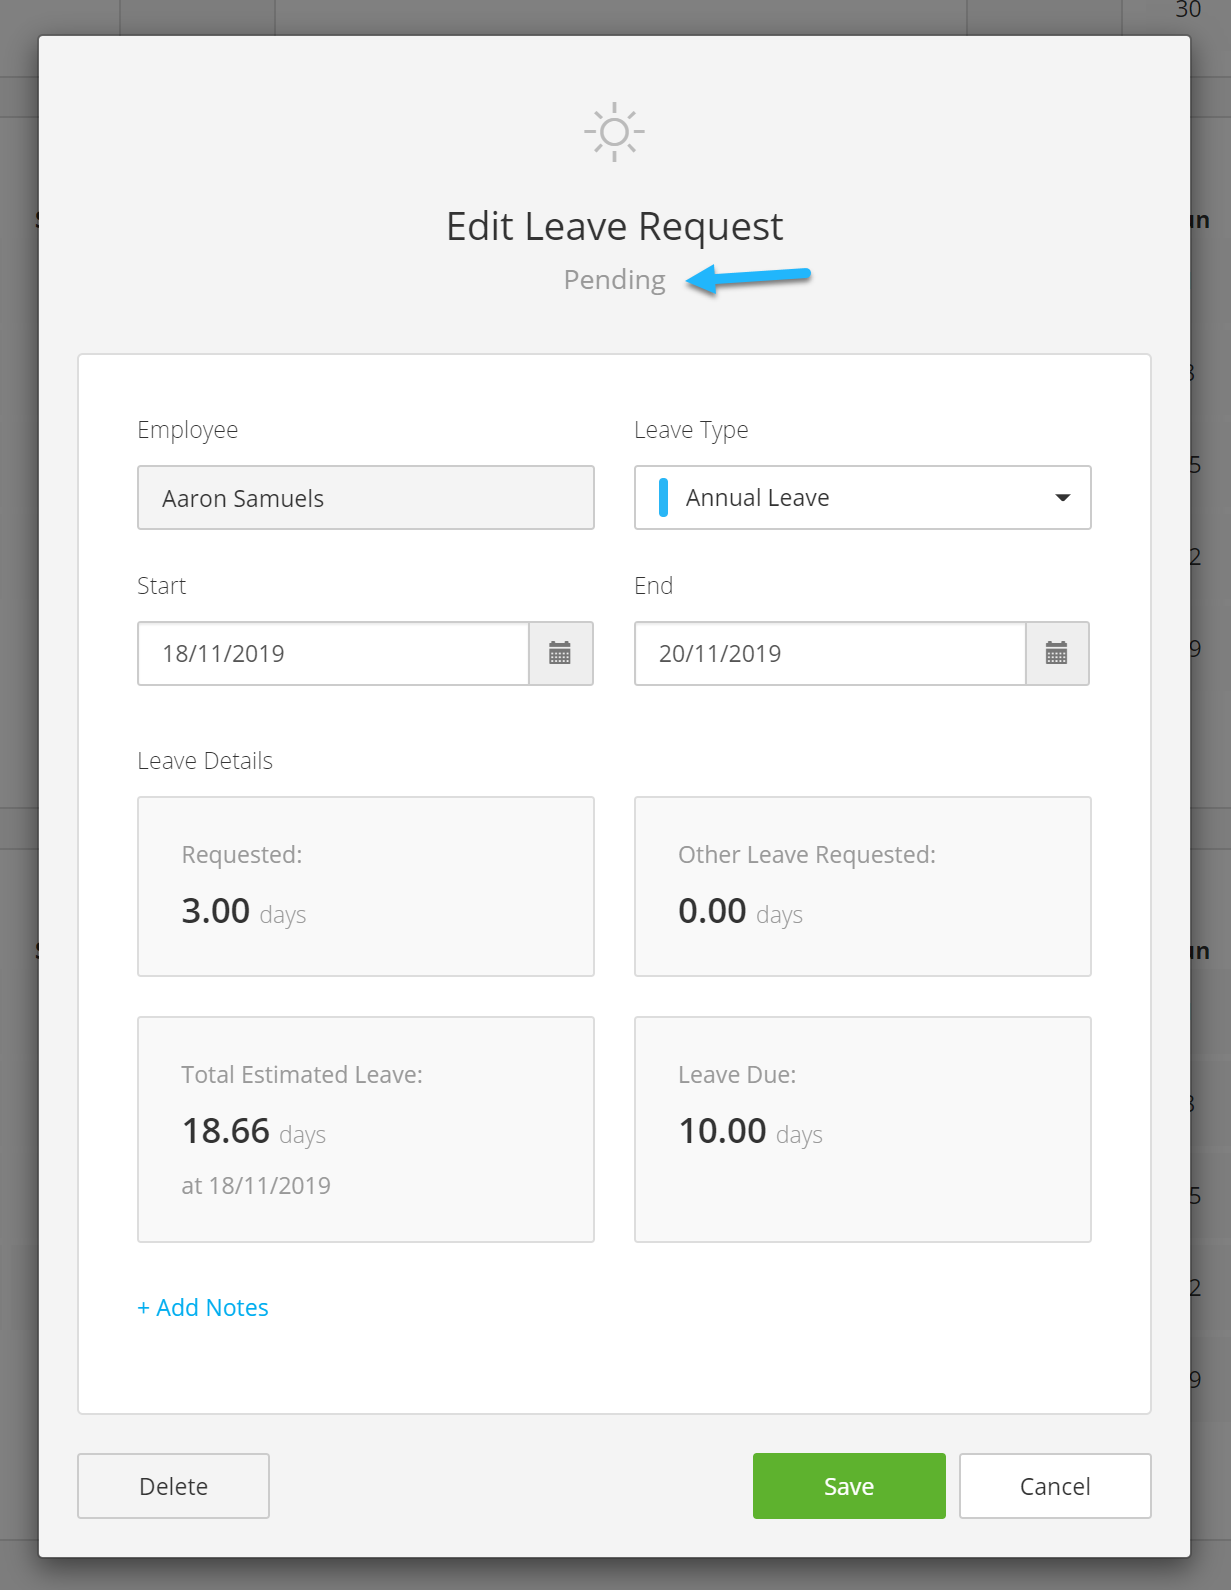Open the Start date calendar picker

560,654
